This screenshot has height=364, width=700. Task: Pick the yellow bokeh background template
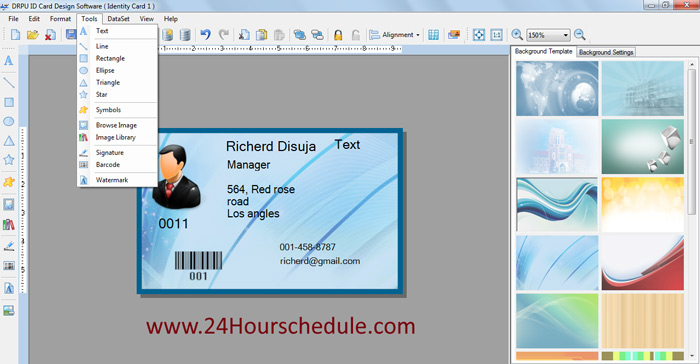click(642, 205)
